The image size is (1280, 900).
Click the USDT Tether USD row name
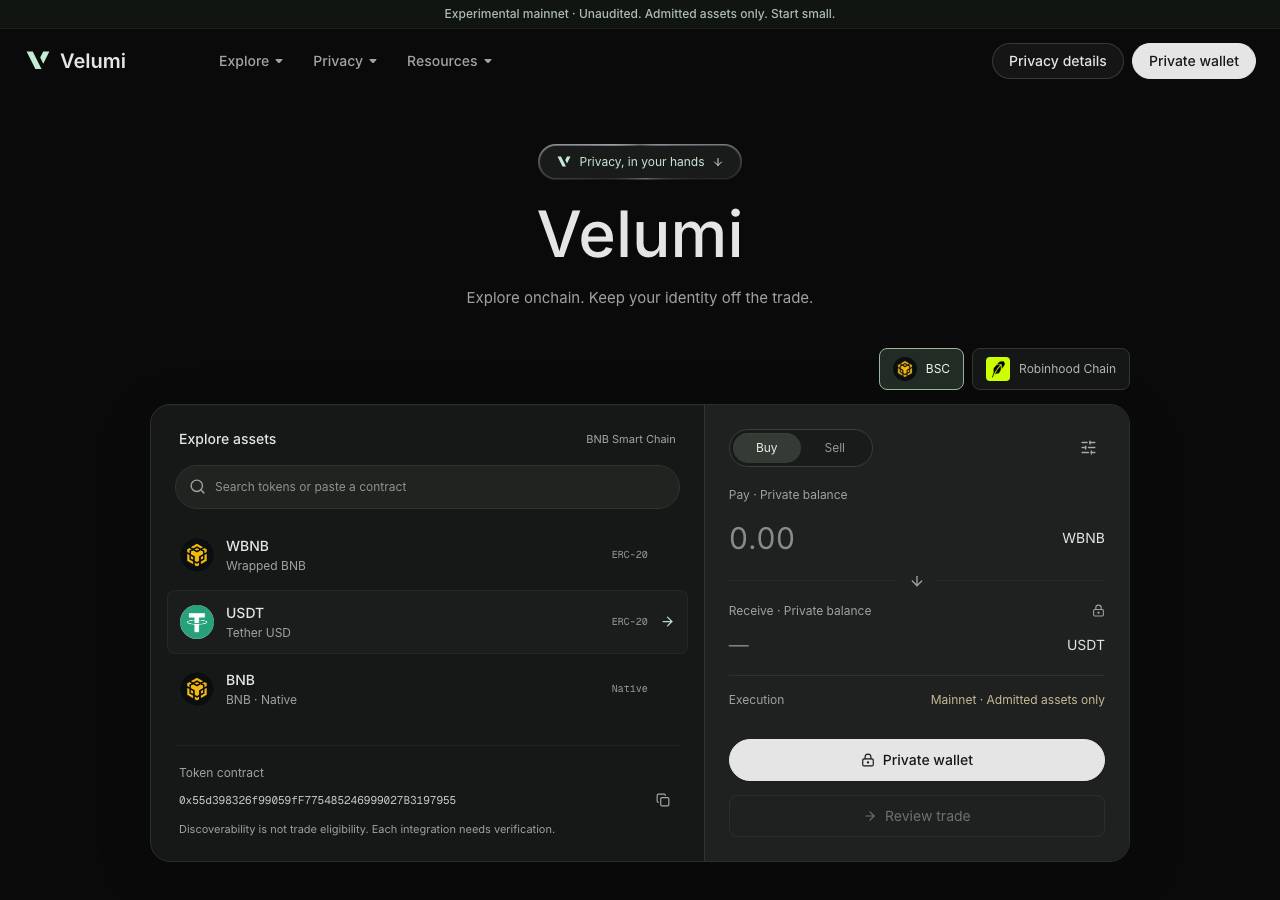pos(258,622)
